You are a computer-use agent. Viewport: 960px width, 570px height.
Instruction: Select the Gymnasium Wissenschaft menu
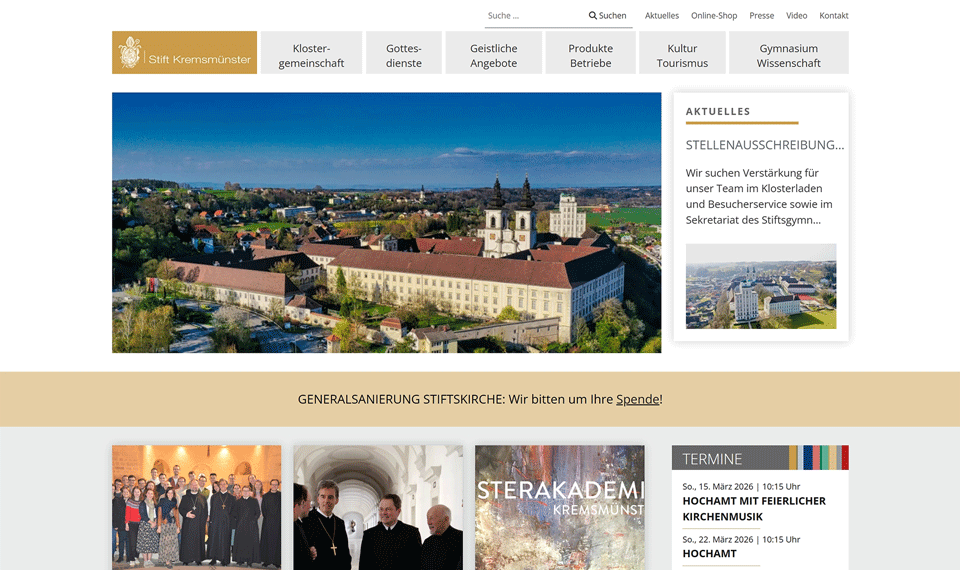coord(788,55)
